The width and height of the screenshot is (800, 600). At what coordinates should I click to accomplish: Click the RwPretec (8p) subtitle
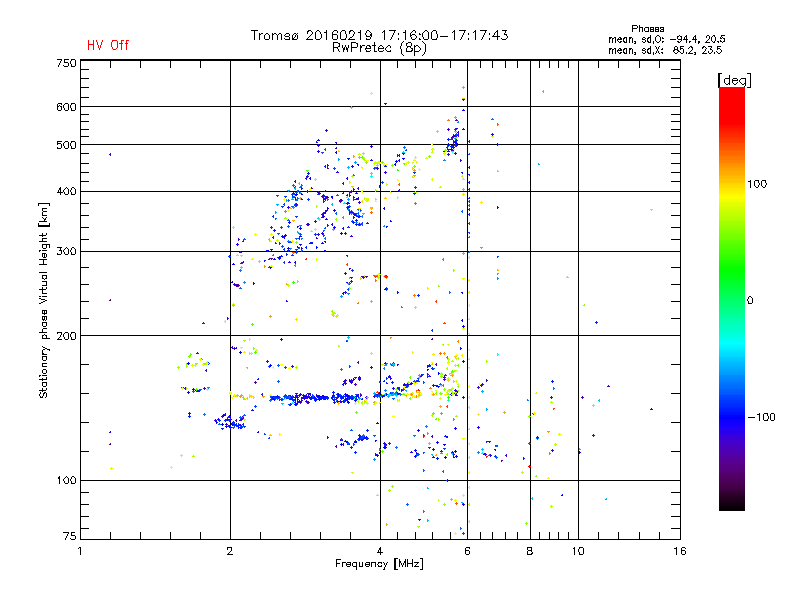tap(379, 48)
